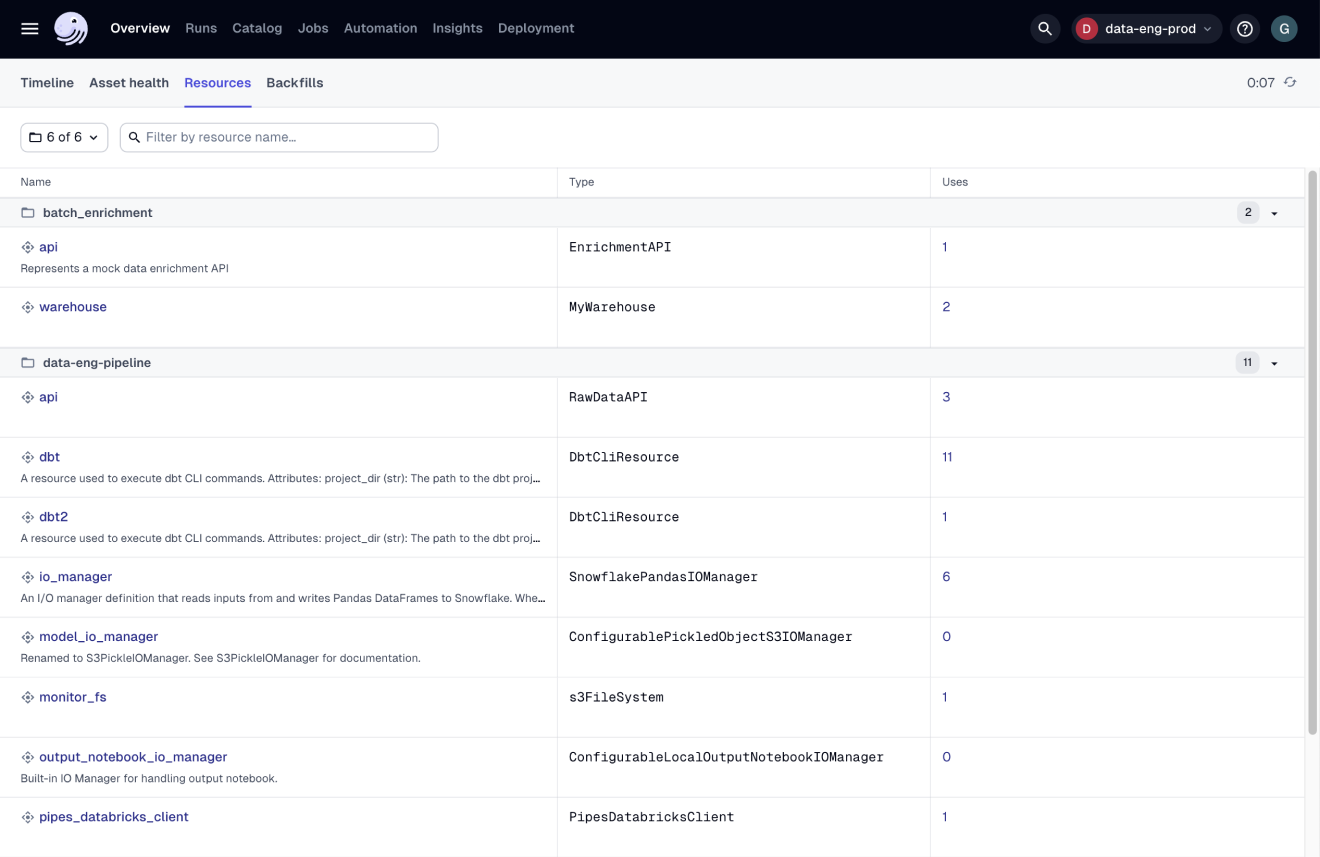Click the folder icon for data-eng-pipeline
Image resolution: width=1320 pixels, height=857 pixels.
tap(29, 362)
